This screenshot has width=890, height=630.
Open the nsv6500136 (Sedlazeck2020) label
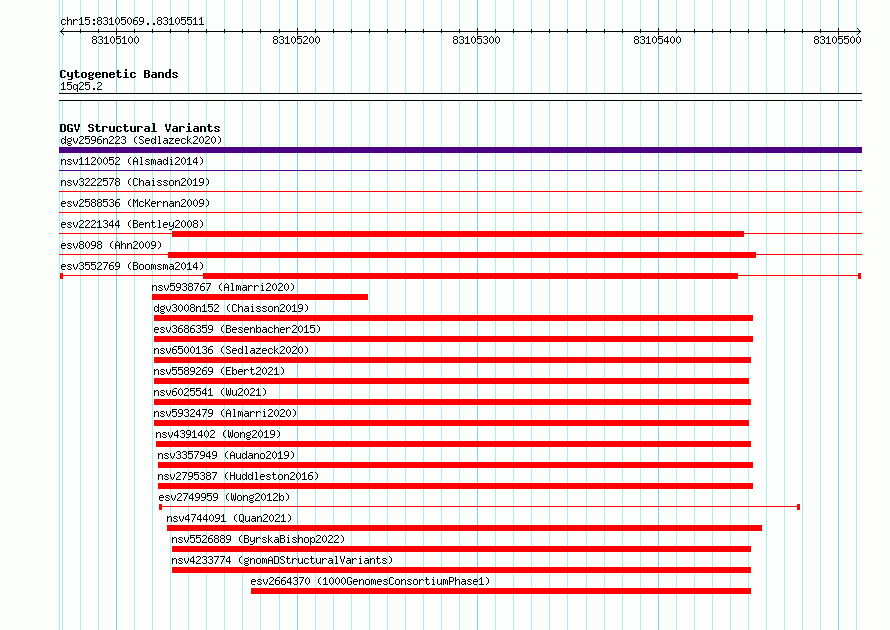click(231, 350)
